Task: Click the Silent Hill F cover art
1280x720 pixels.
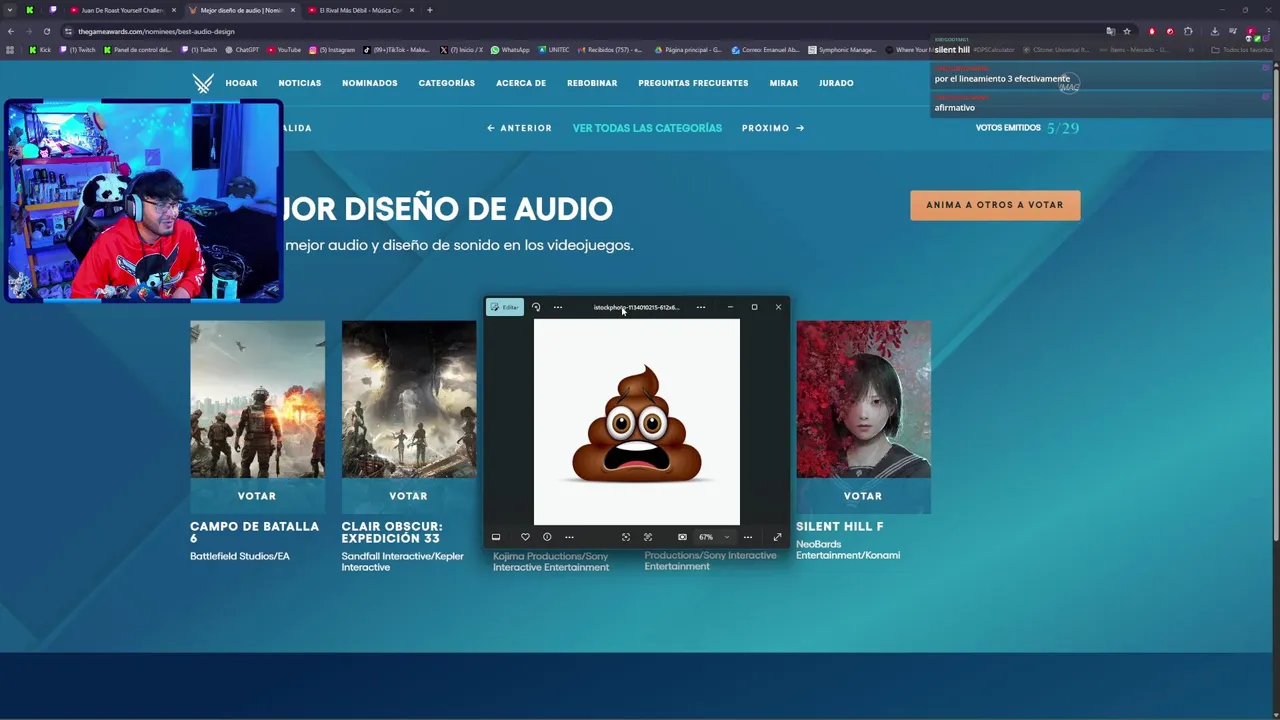Action: click(x=863, y=399)
